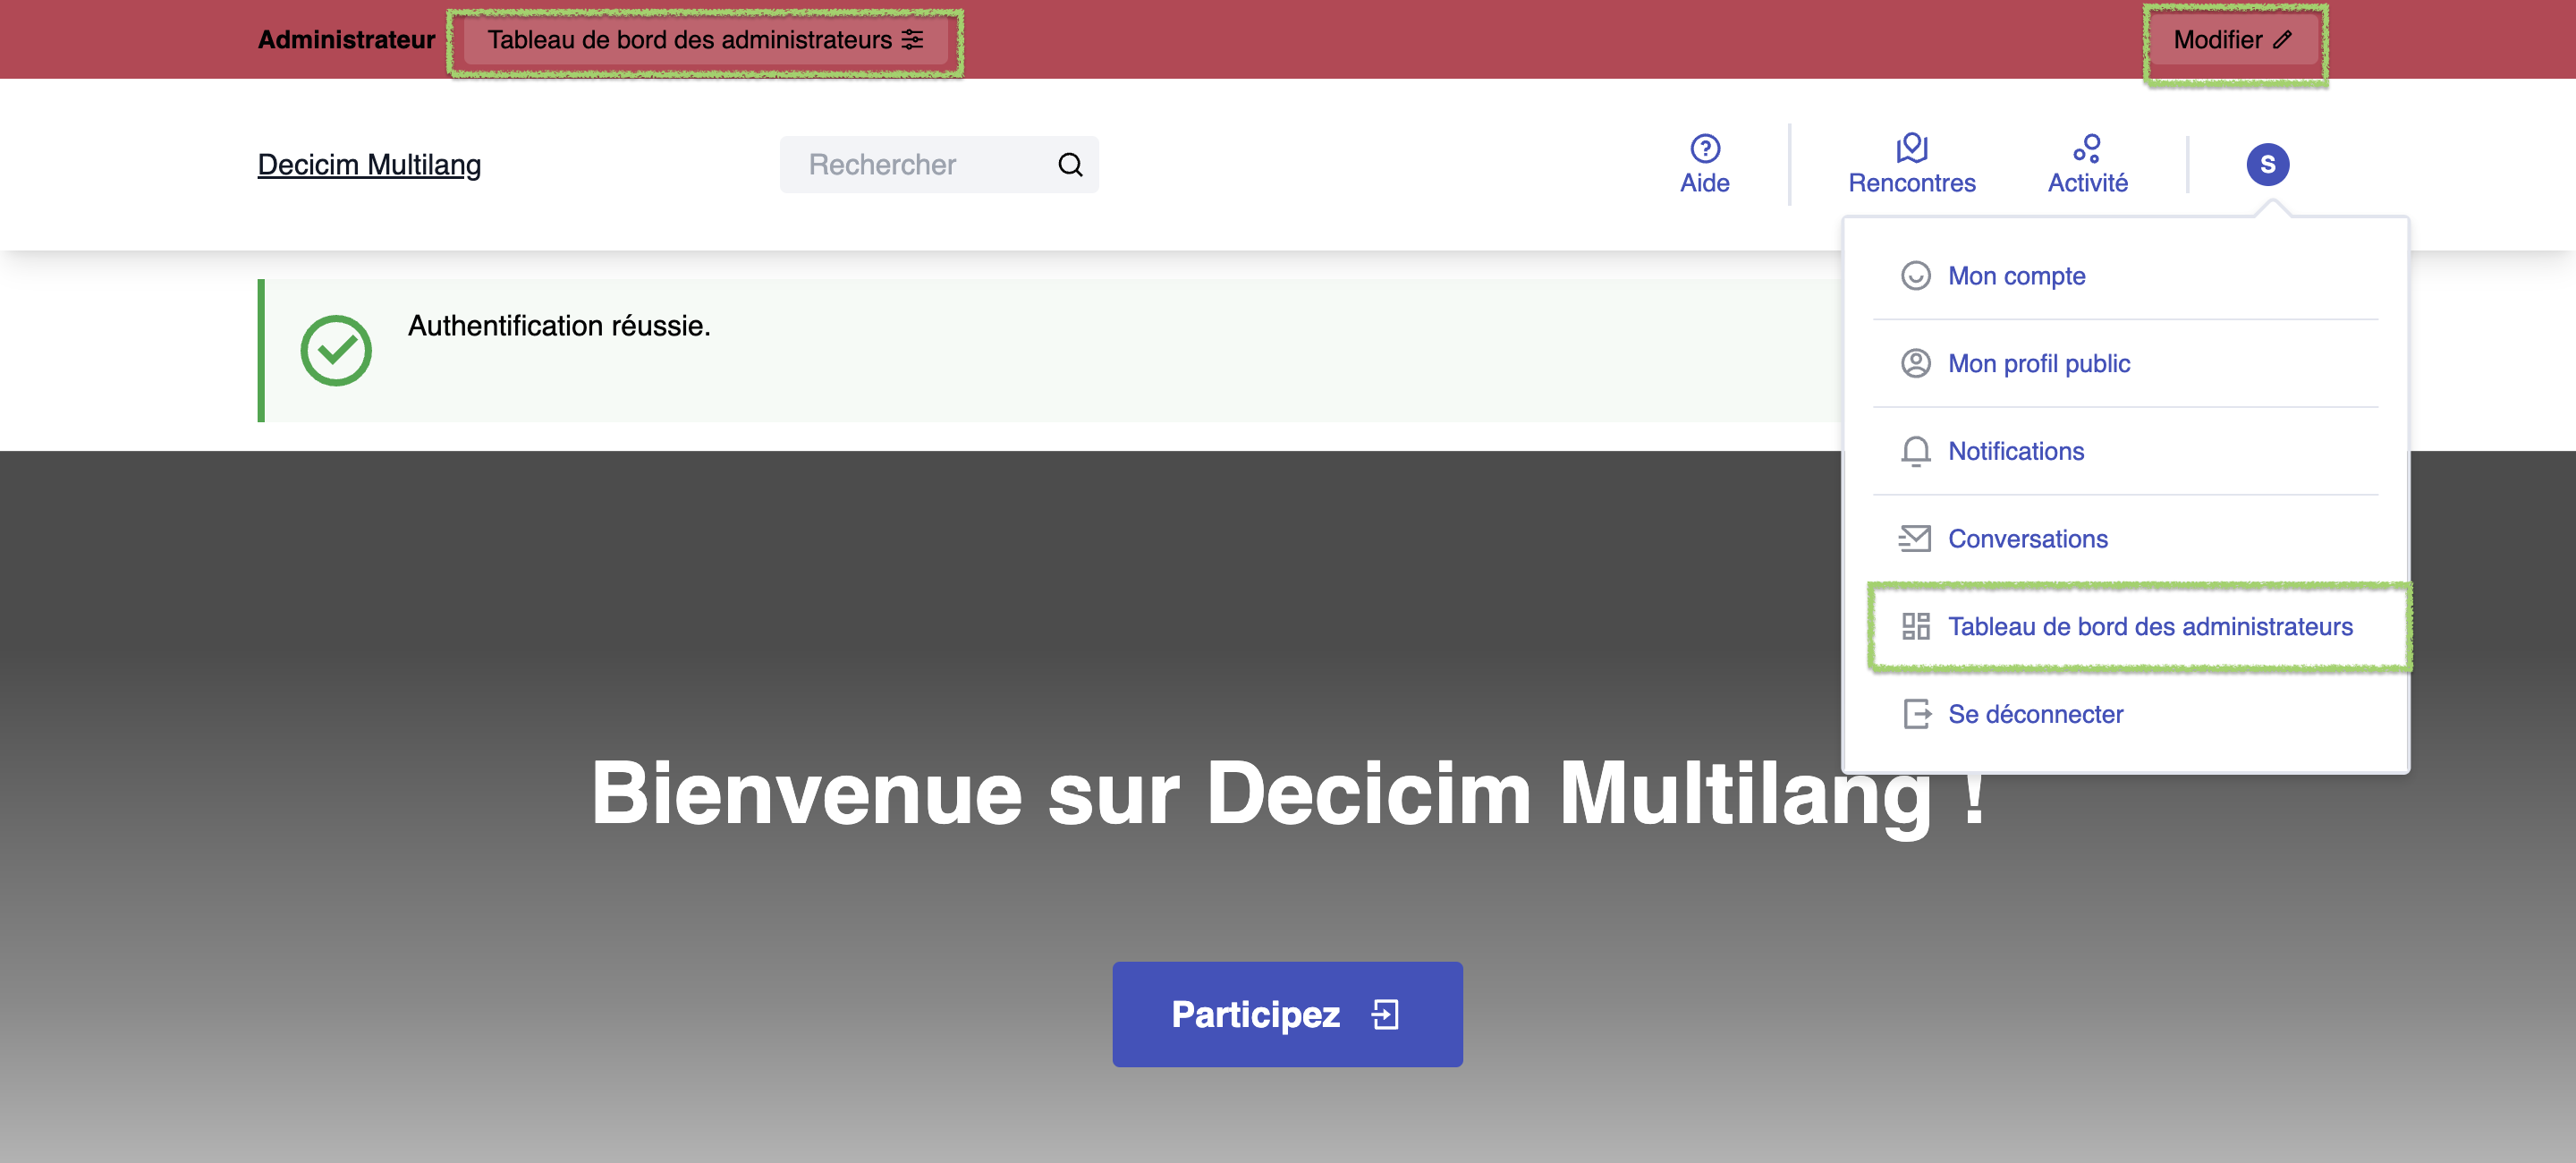2576x1163 pixels.
Task: Click the Conversations envelope icon
Action: tap(1915, 539)
